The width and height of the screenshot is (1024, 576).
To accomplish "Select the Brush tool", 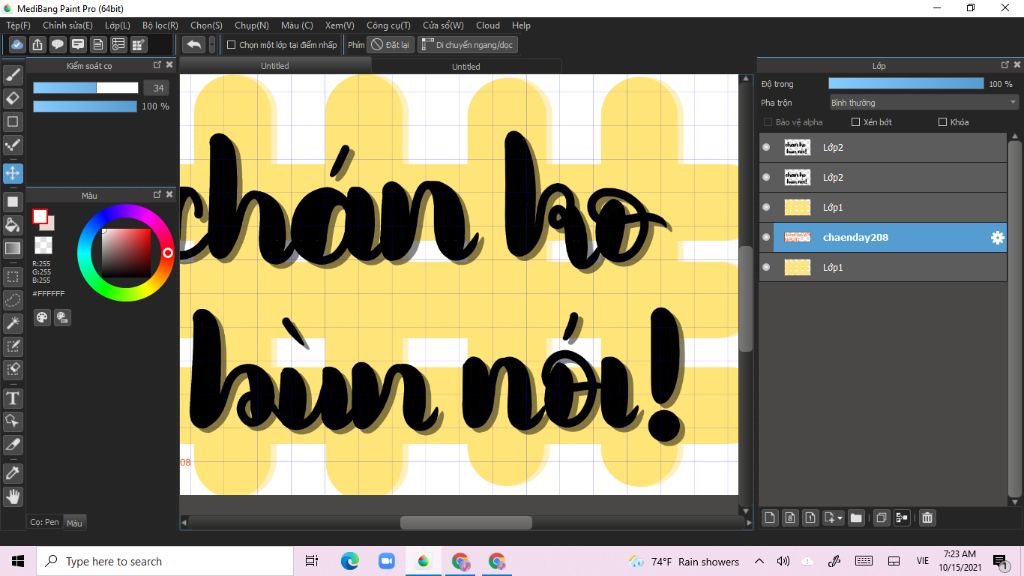I will point(12,75).
